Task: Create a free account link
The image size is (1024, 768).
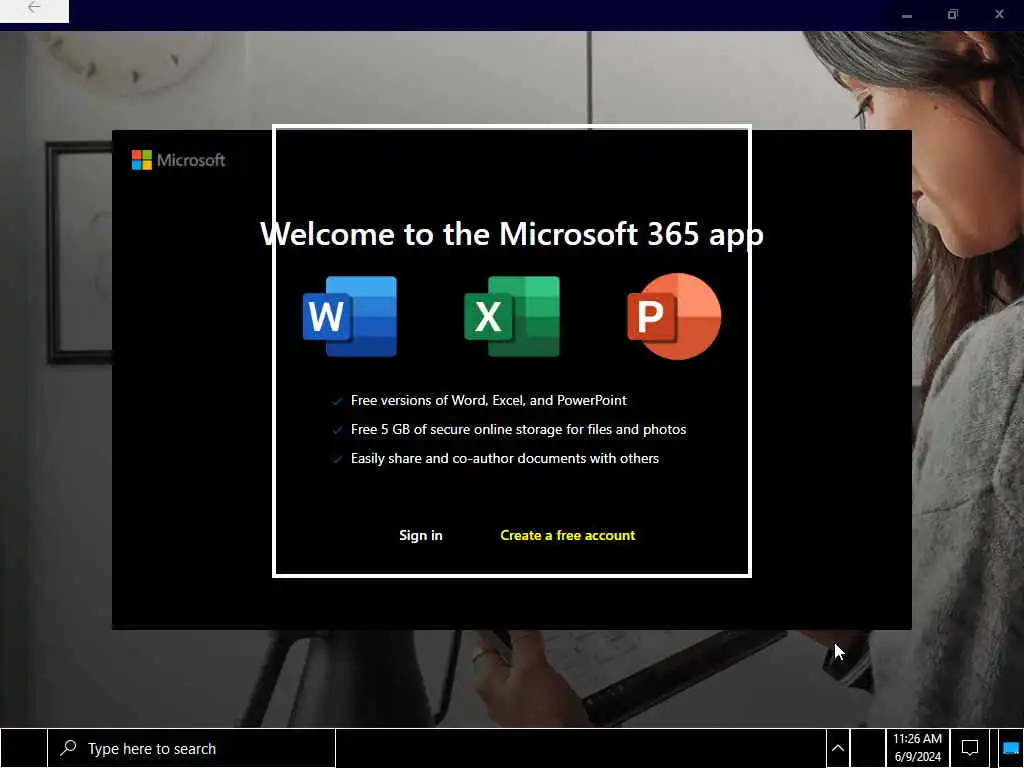Action: (568, 535)
